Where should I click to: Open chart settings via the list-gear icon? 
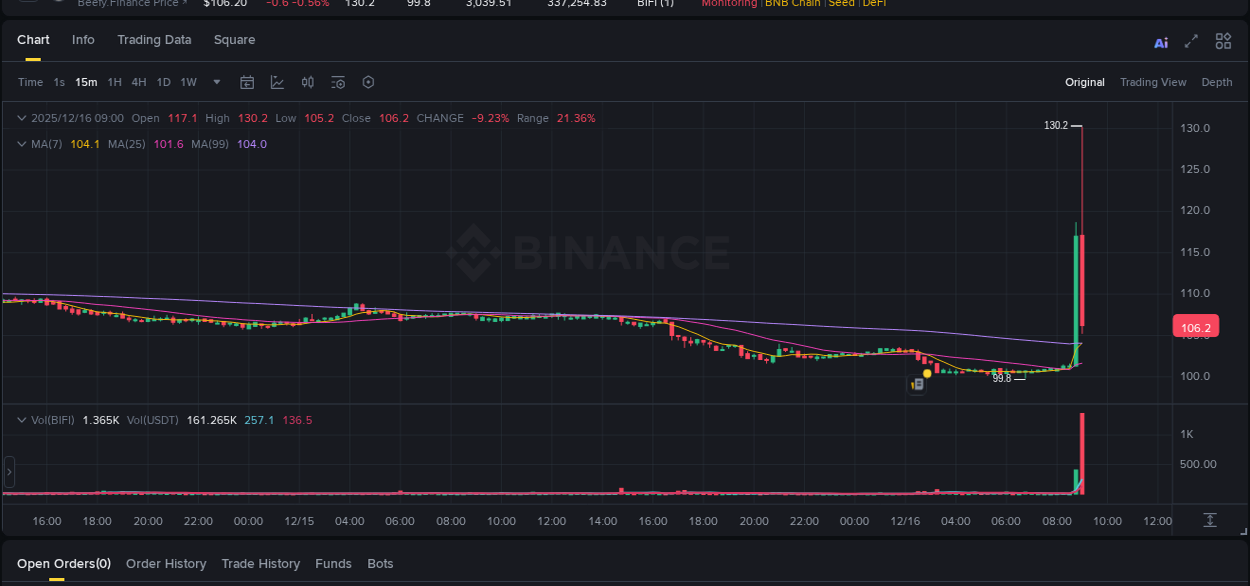click(338, 82)
